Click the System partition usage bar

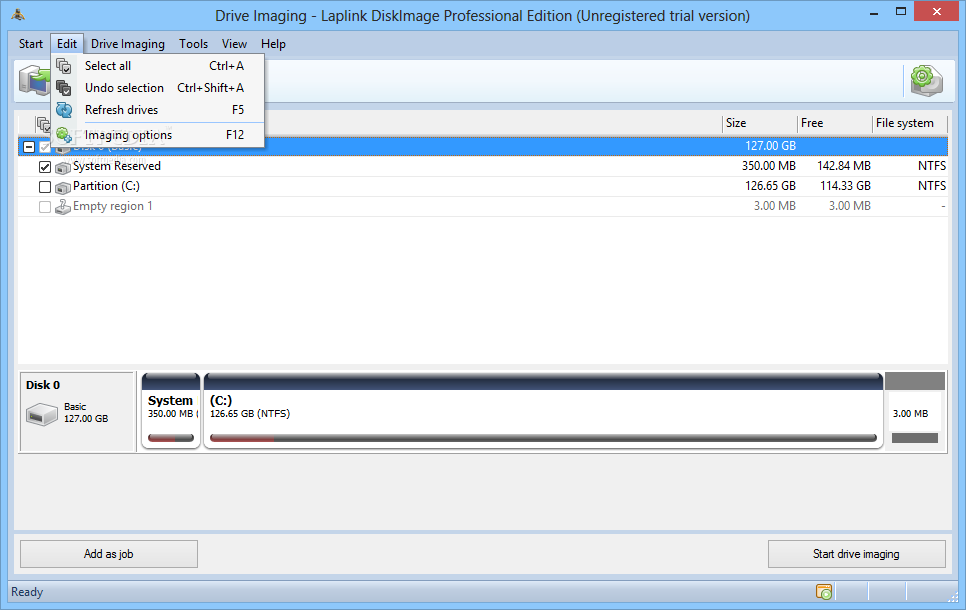pyautogui.click(x=171, y=438)
